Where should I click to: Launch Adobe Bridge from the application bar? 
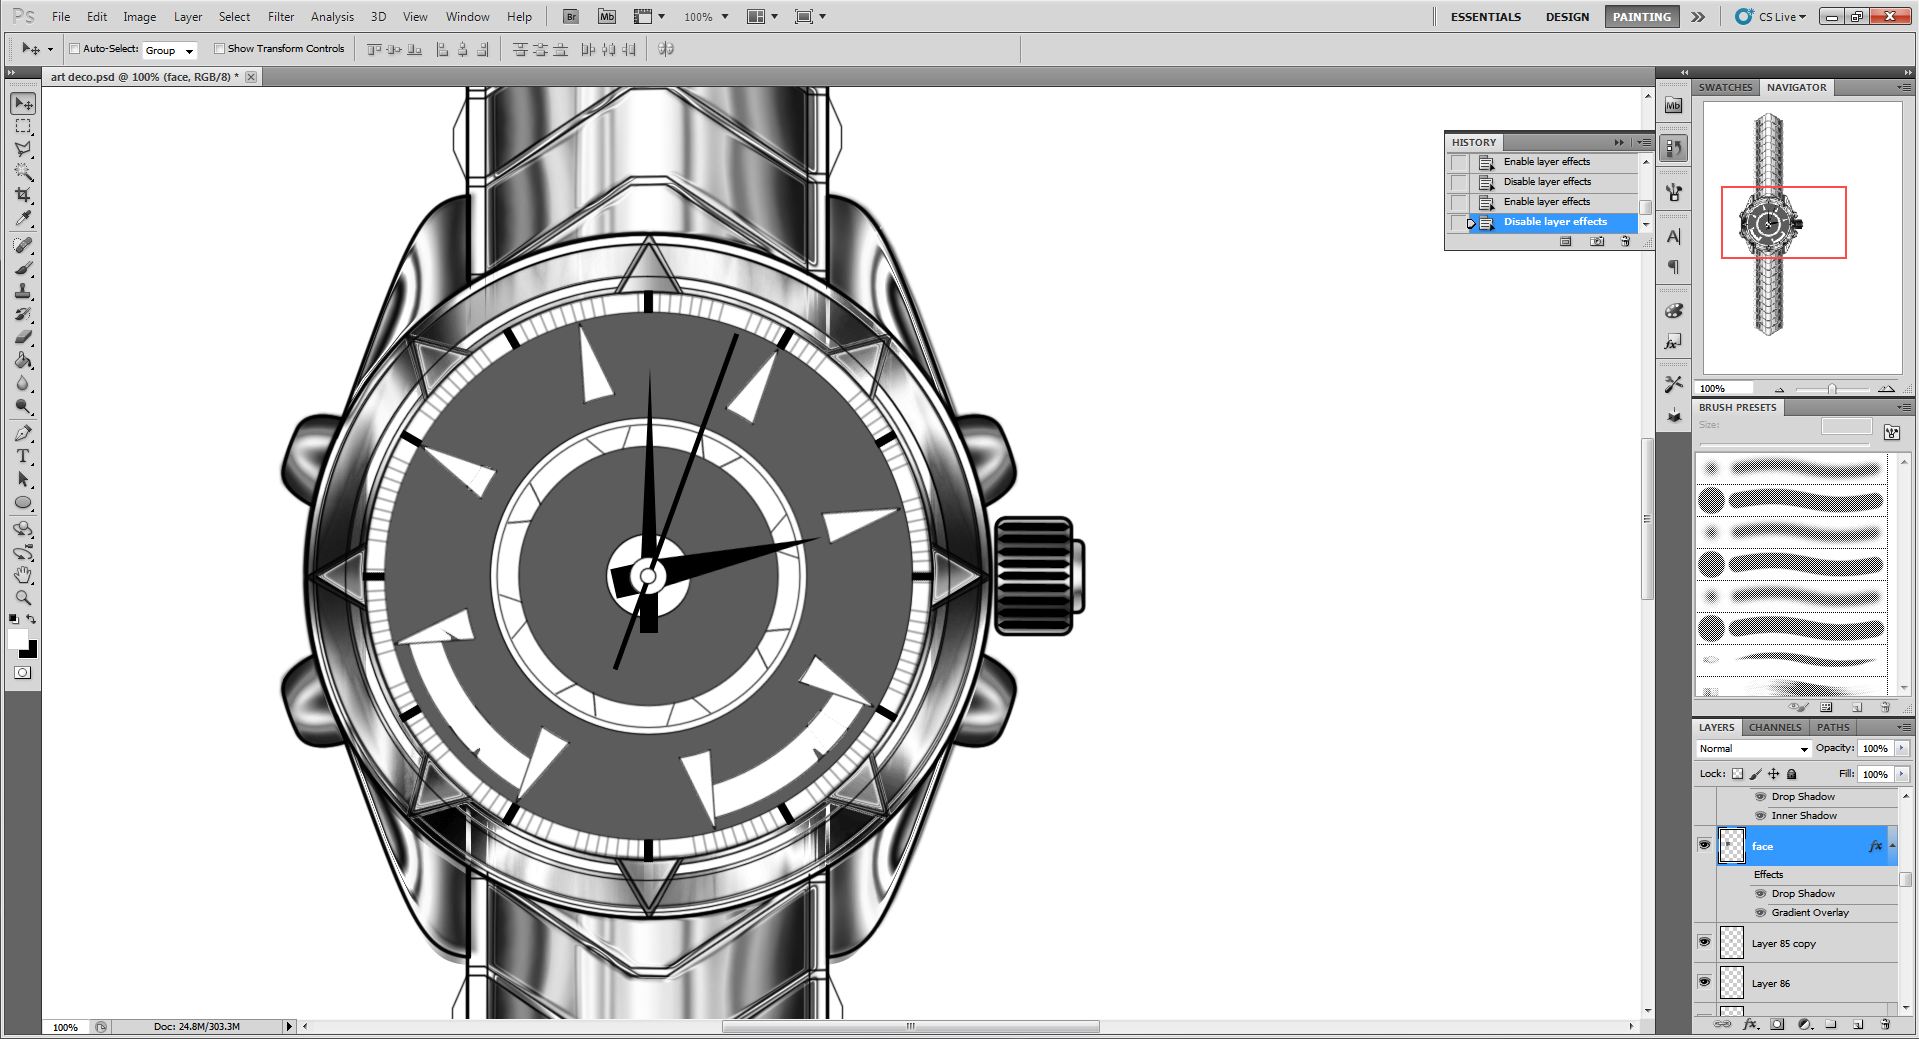coord(570,17)
